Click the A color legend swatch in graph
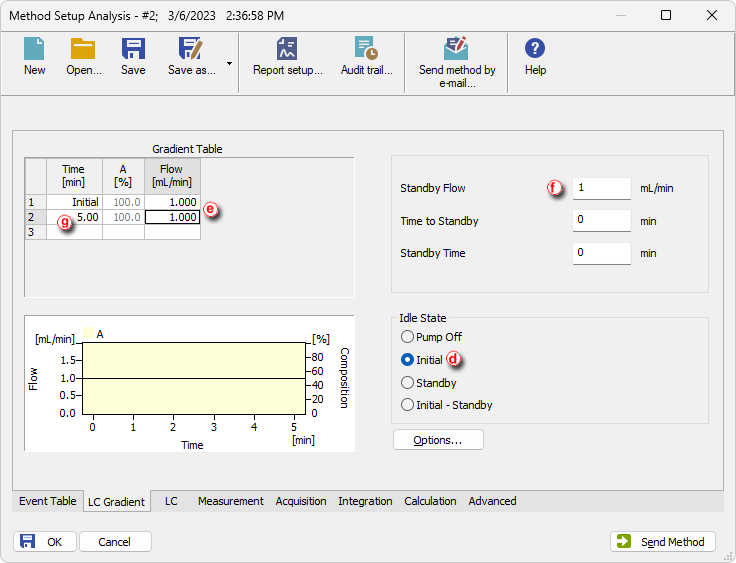Screen dimensions: 736x563 point(88,333)
